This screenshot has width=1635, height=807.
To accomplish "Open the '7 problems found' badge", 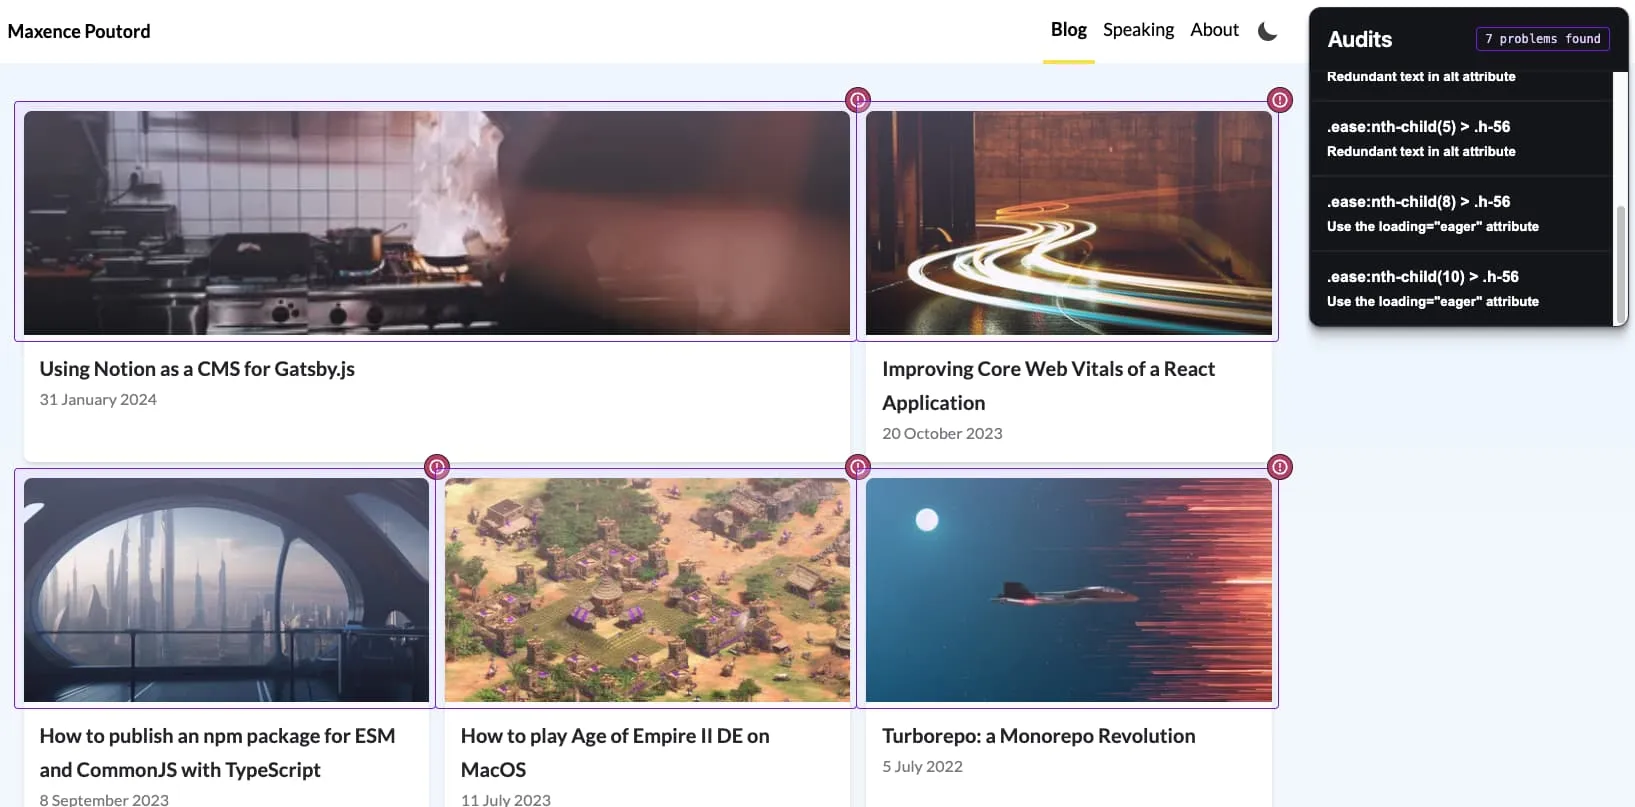I will click(1542, 39).
